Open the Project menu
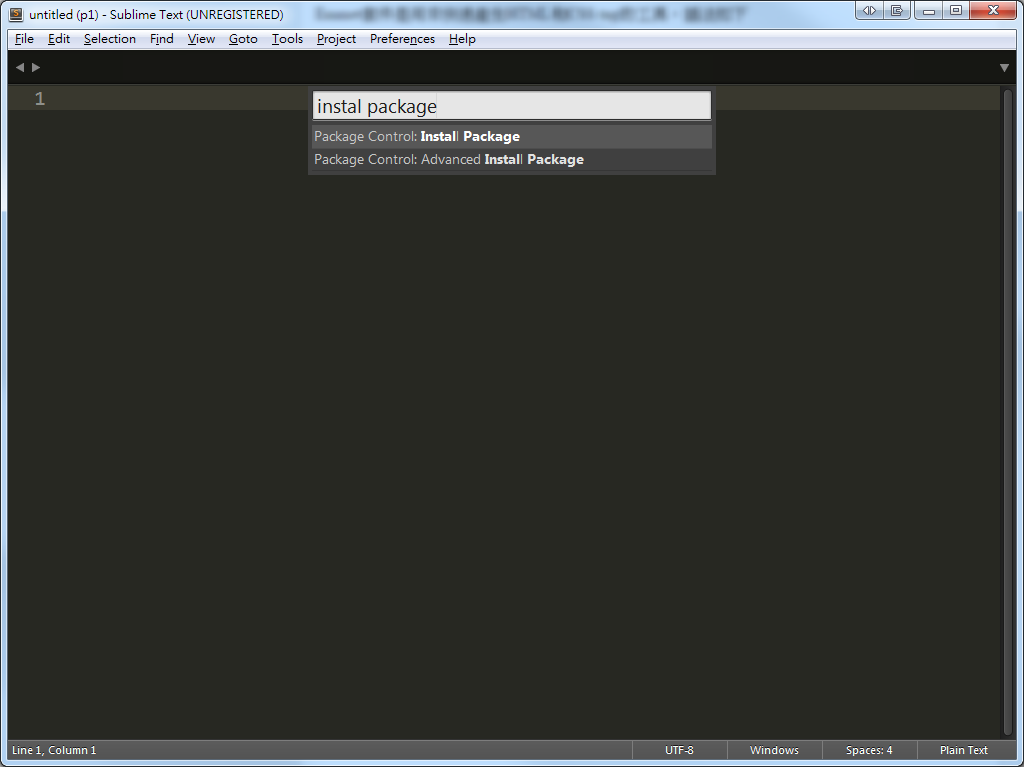Image resolution: width=1024 pixels, height=767 pixels. 336,39
